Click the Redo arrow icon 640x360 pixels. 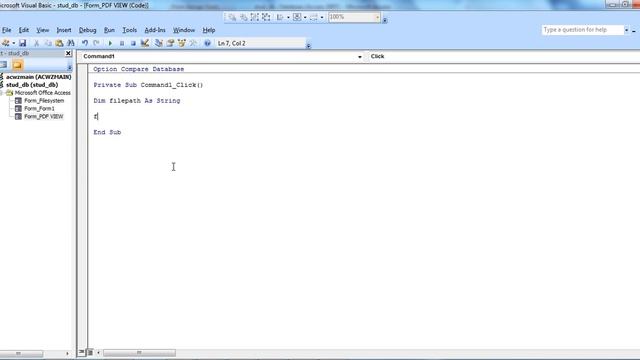pos(96,43)
